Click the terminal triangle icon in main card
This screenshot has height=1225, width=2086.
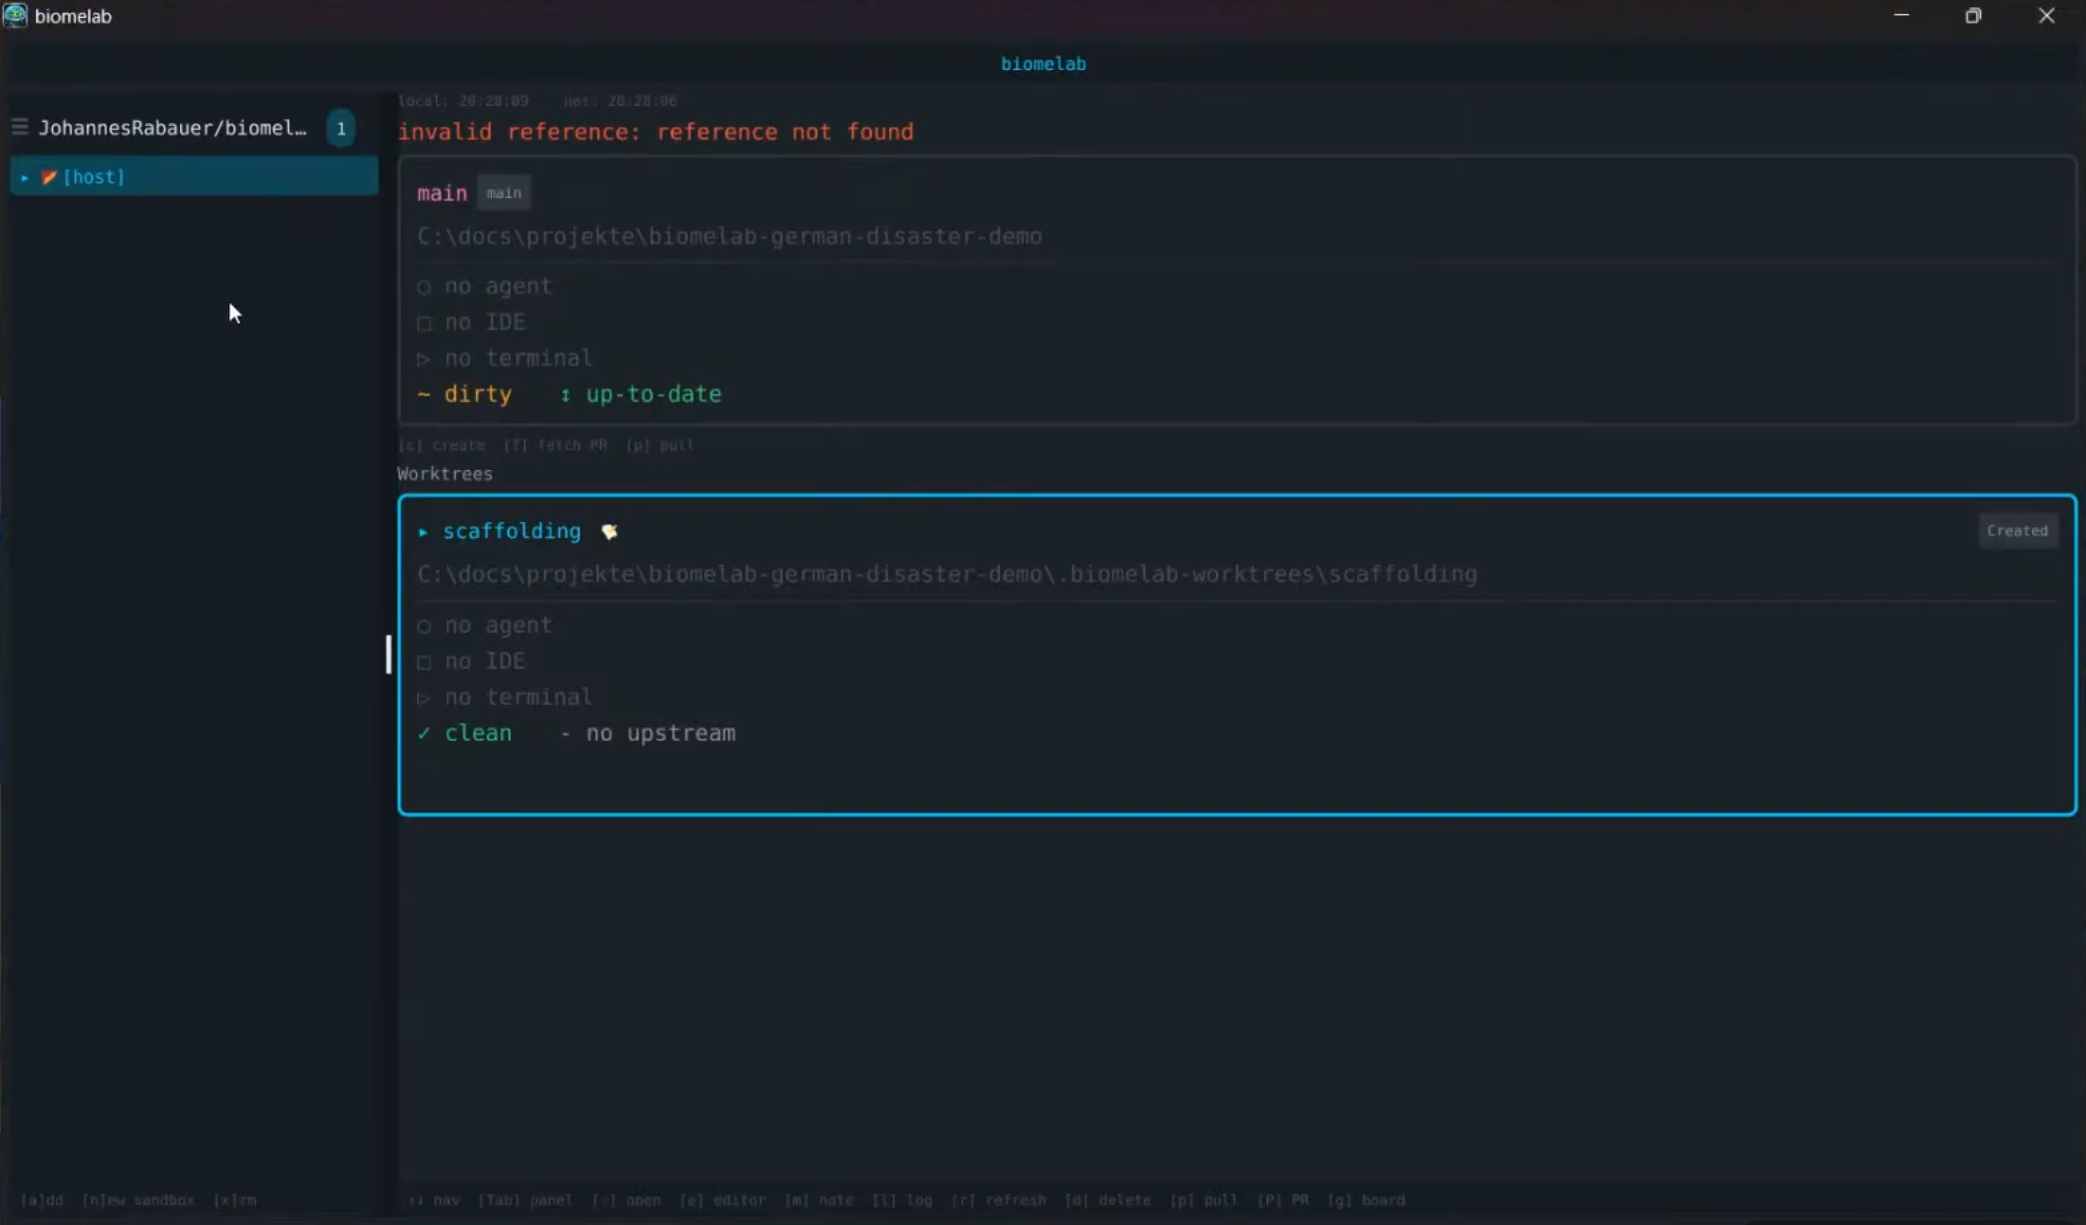coord(424,359)
